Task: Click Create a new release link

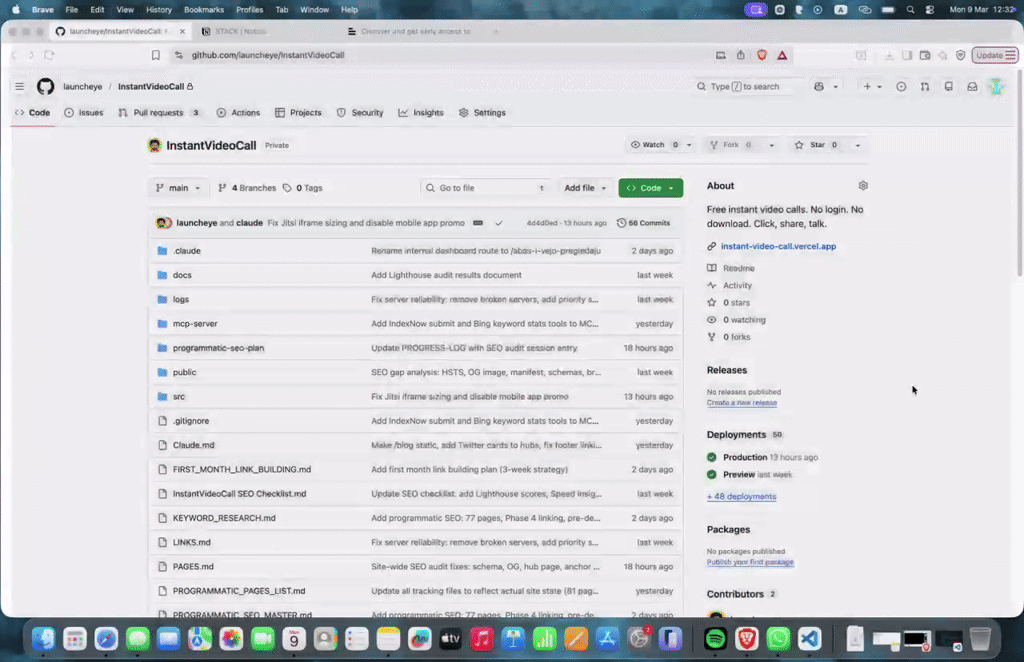Action: (741, 403)
